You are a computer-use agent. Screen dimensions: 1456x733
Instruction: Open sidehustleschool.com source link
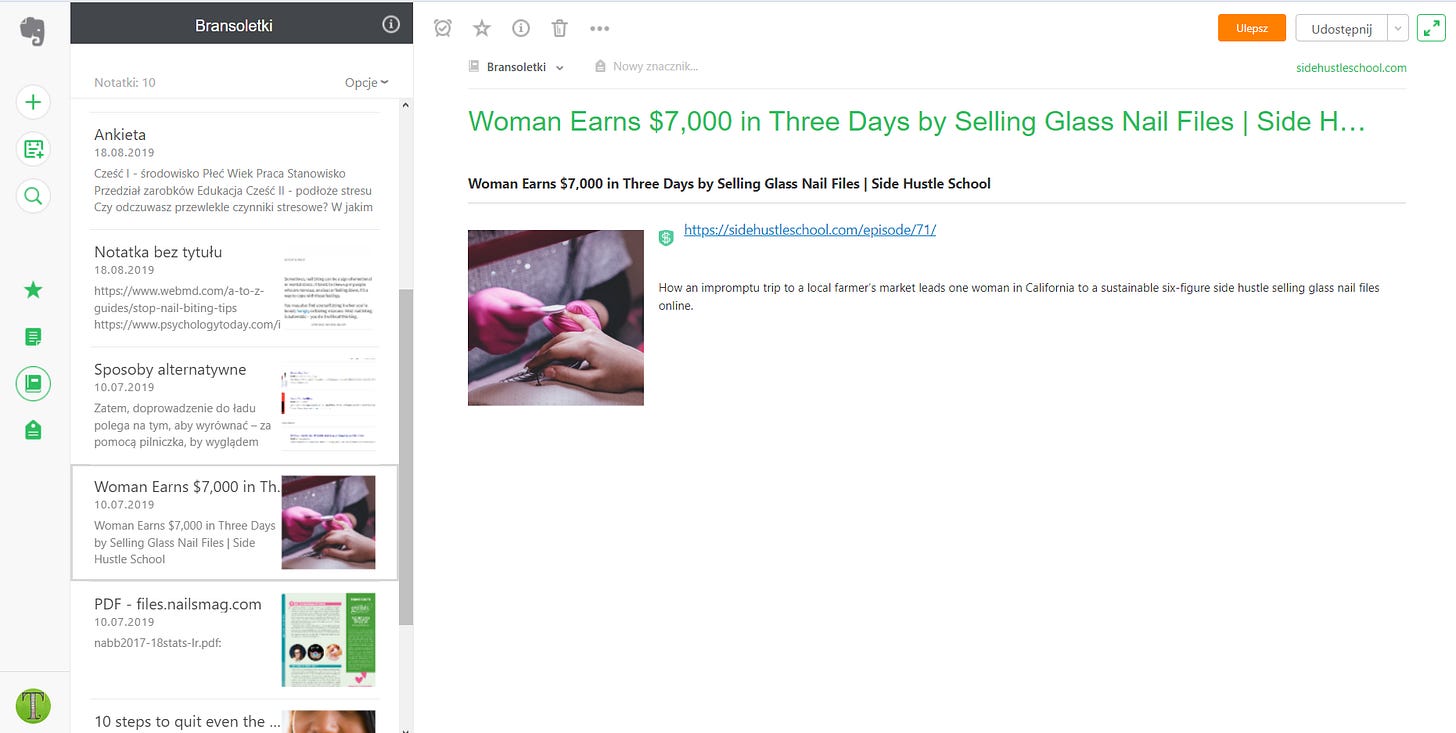[x=1350, y=68]
